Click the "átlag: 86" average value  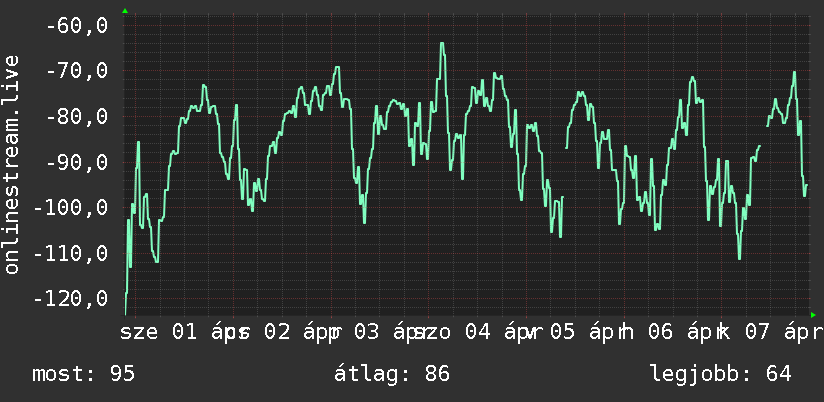click(392, 374)
